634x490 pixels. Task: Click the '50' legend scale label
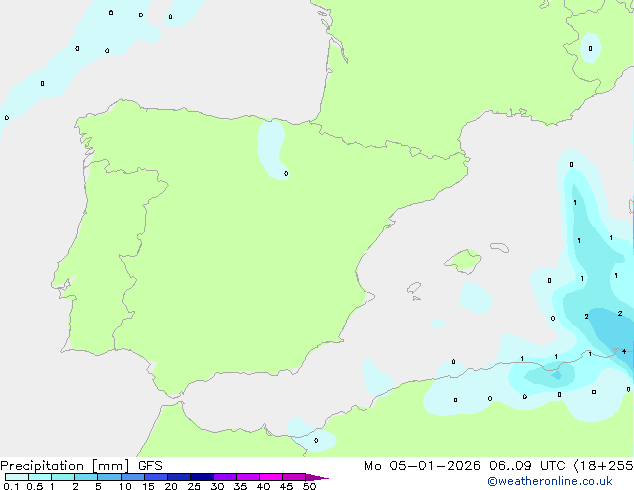tap(309, 486)
